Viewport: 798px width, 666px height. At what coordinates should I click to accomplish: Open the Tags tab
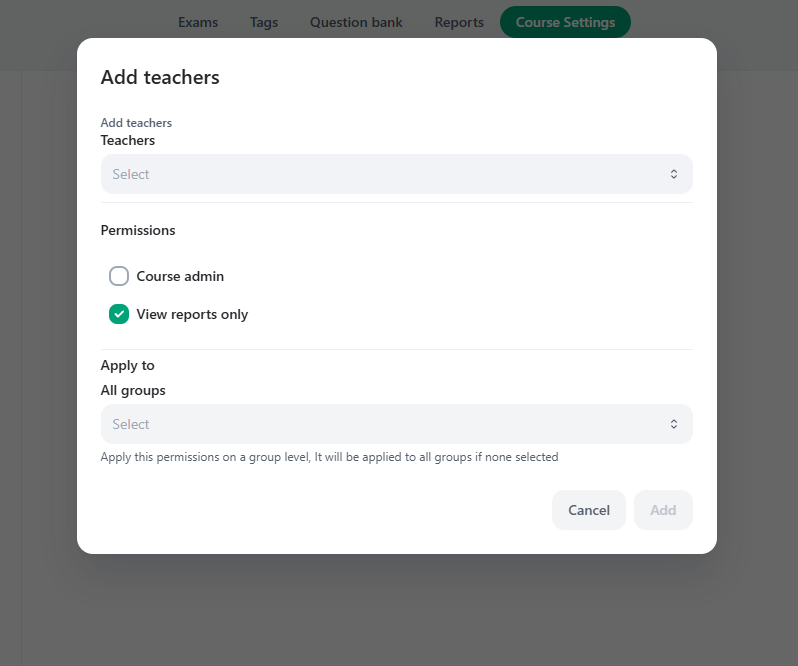pos(264,22)
